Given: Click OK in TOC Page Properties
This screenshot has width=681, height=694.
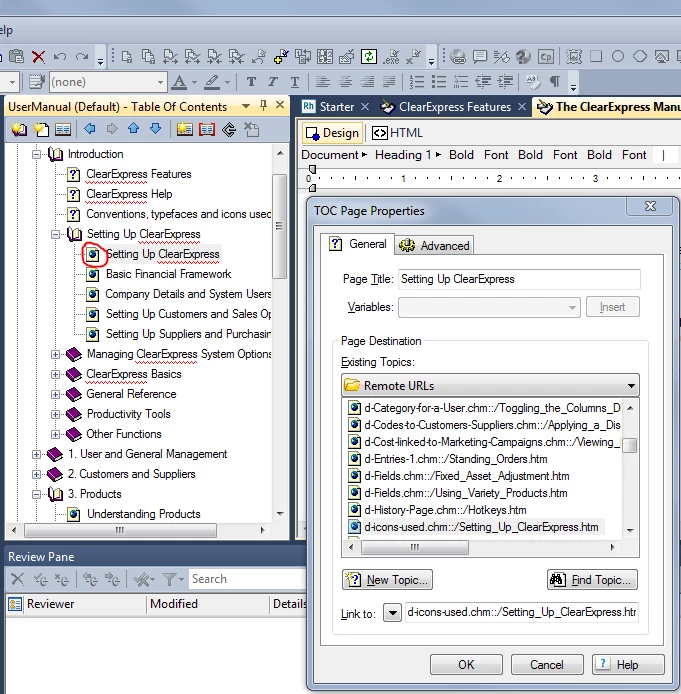Looking at the screenshot, I should coord(466,664).
